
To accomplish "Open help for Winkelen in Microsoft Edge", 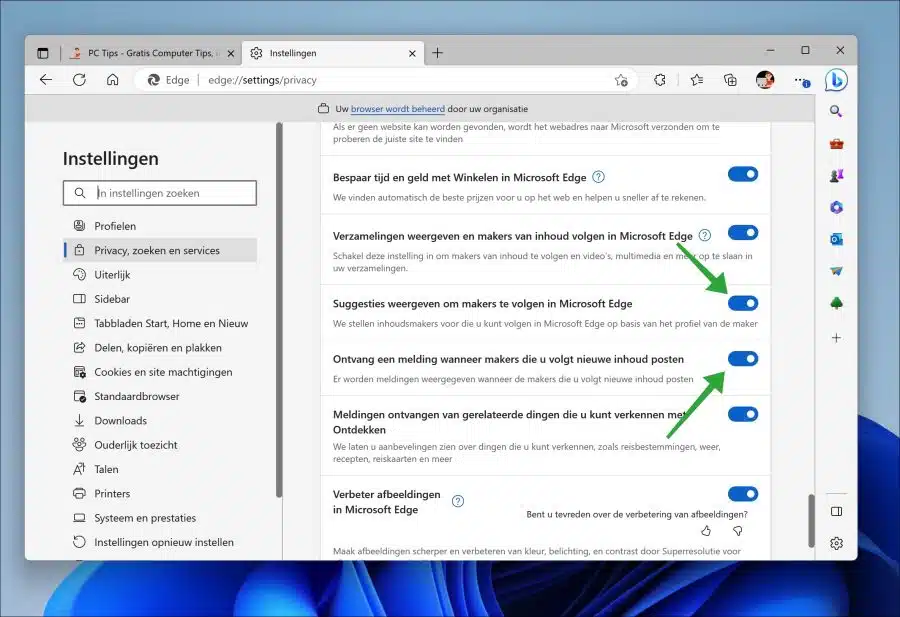I will 598,177.
